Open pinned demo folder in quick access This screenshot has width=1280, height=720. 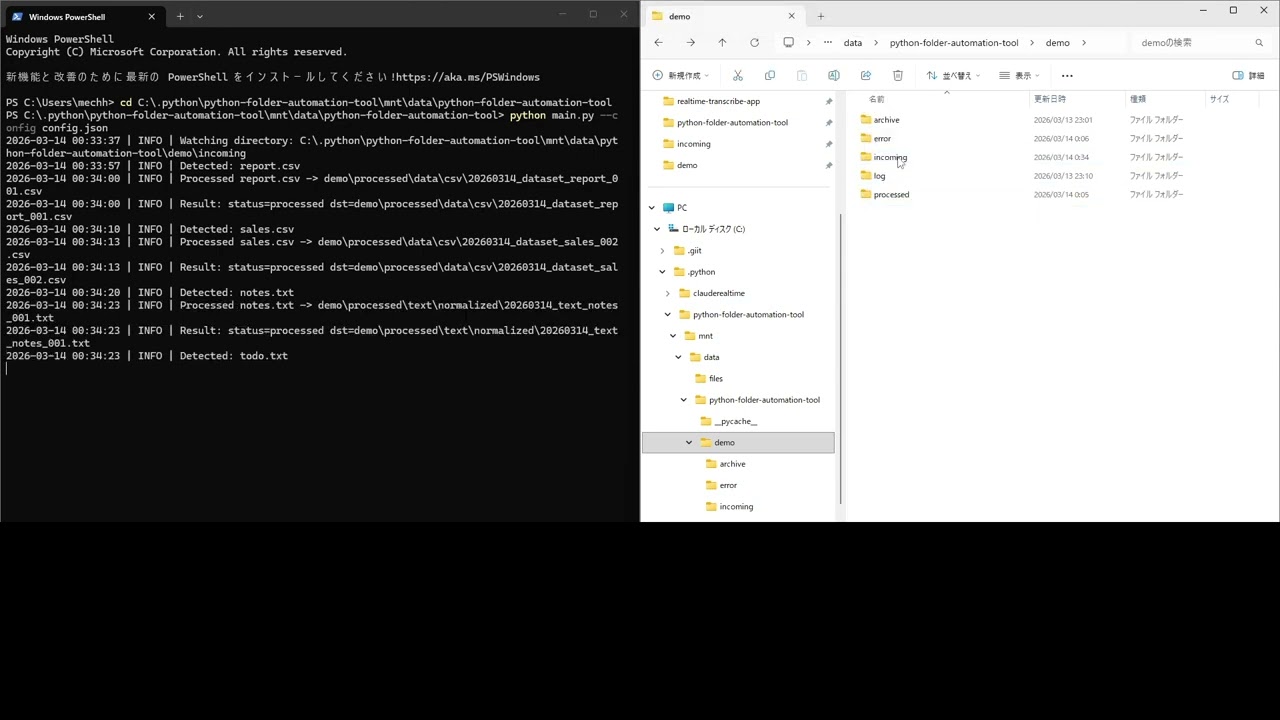[x=687, y=165]
